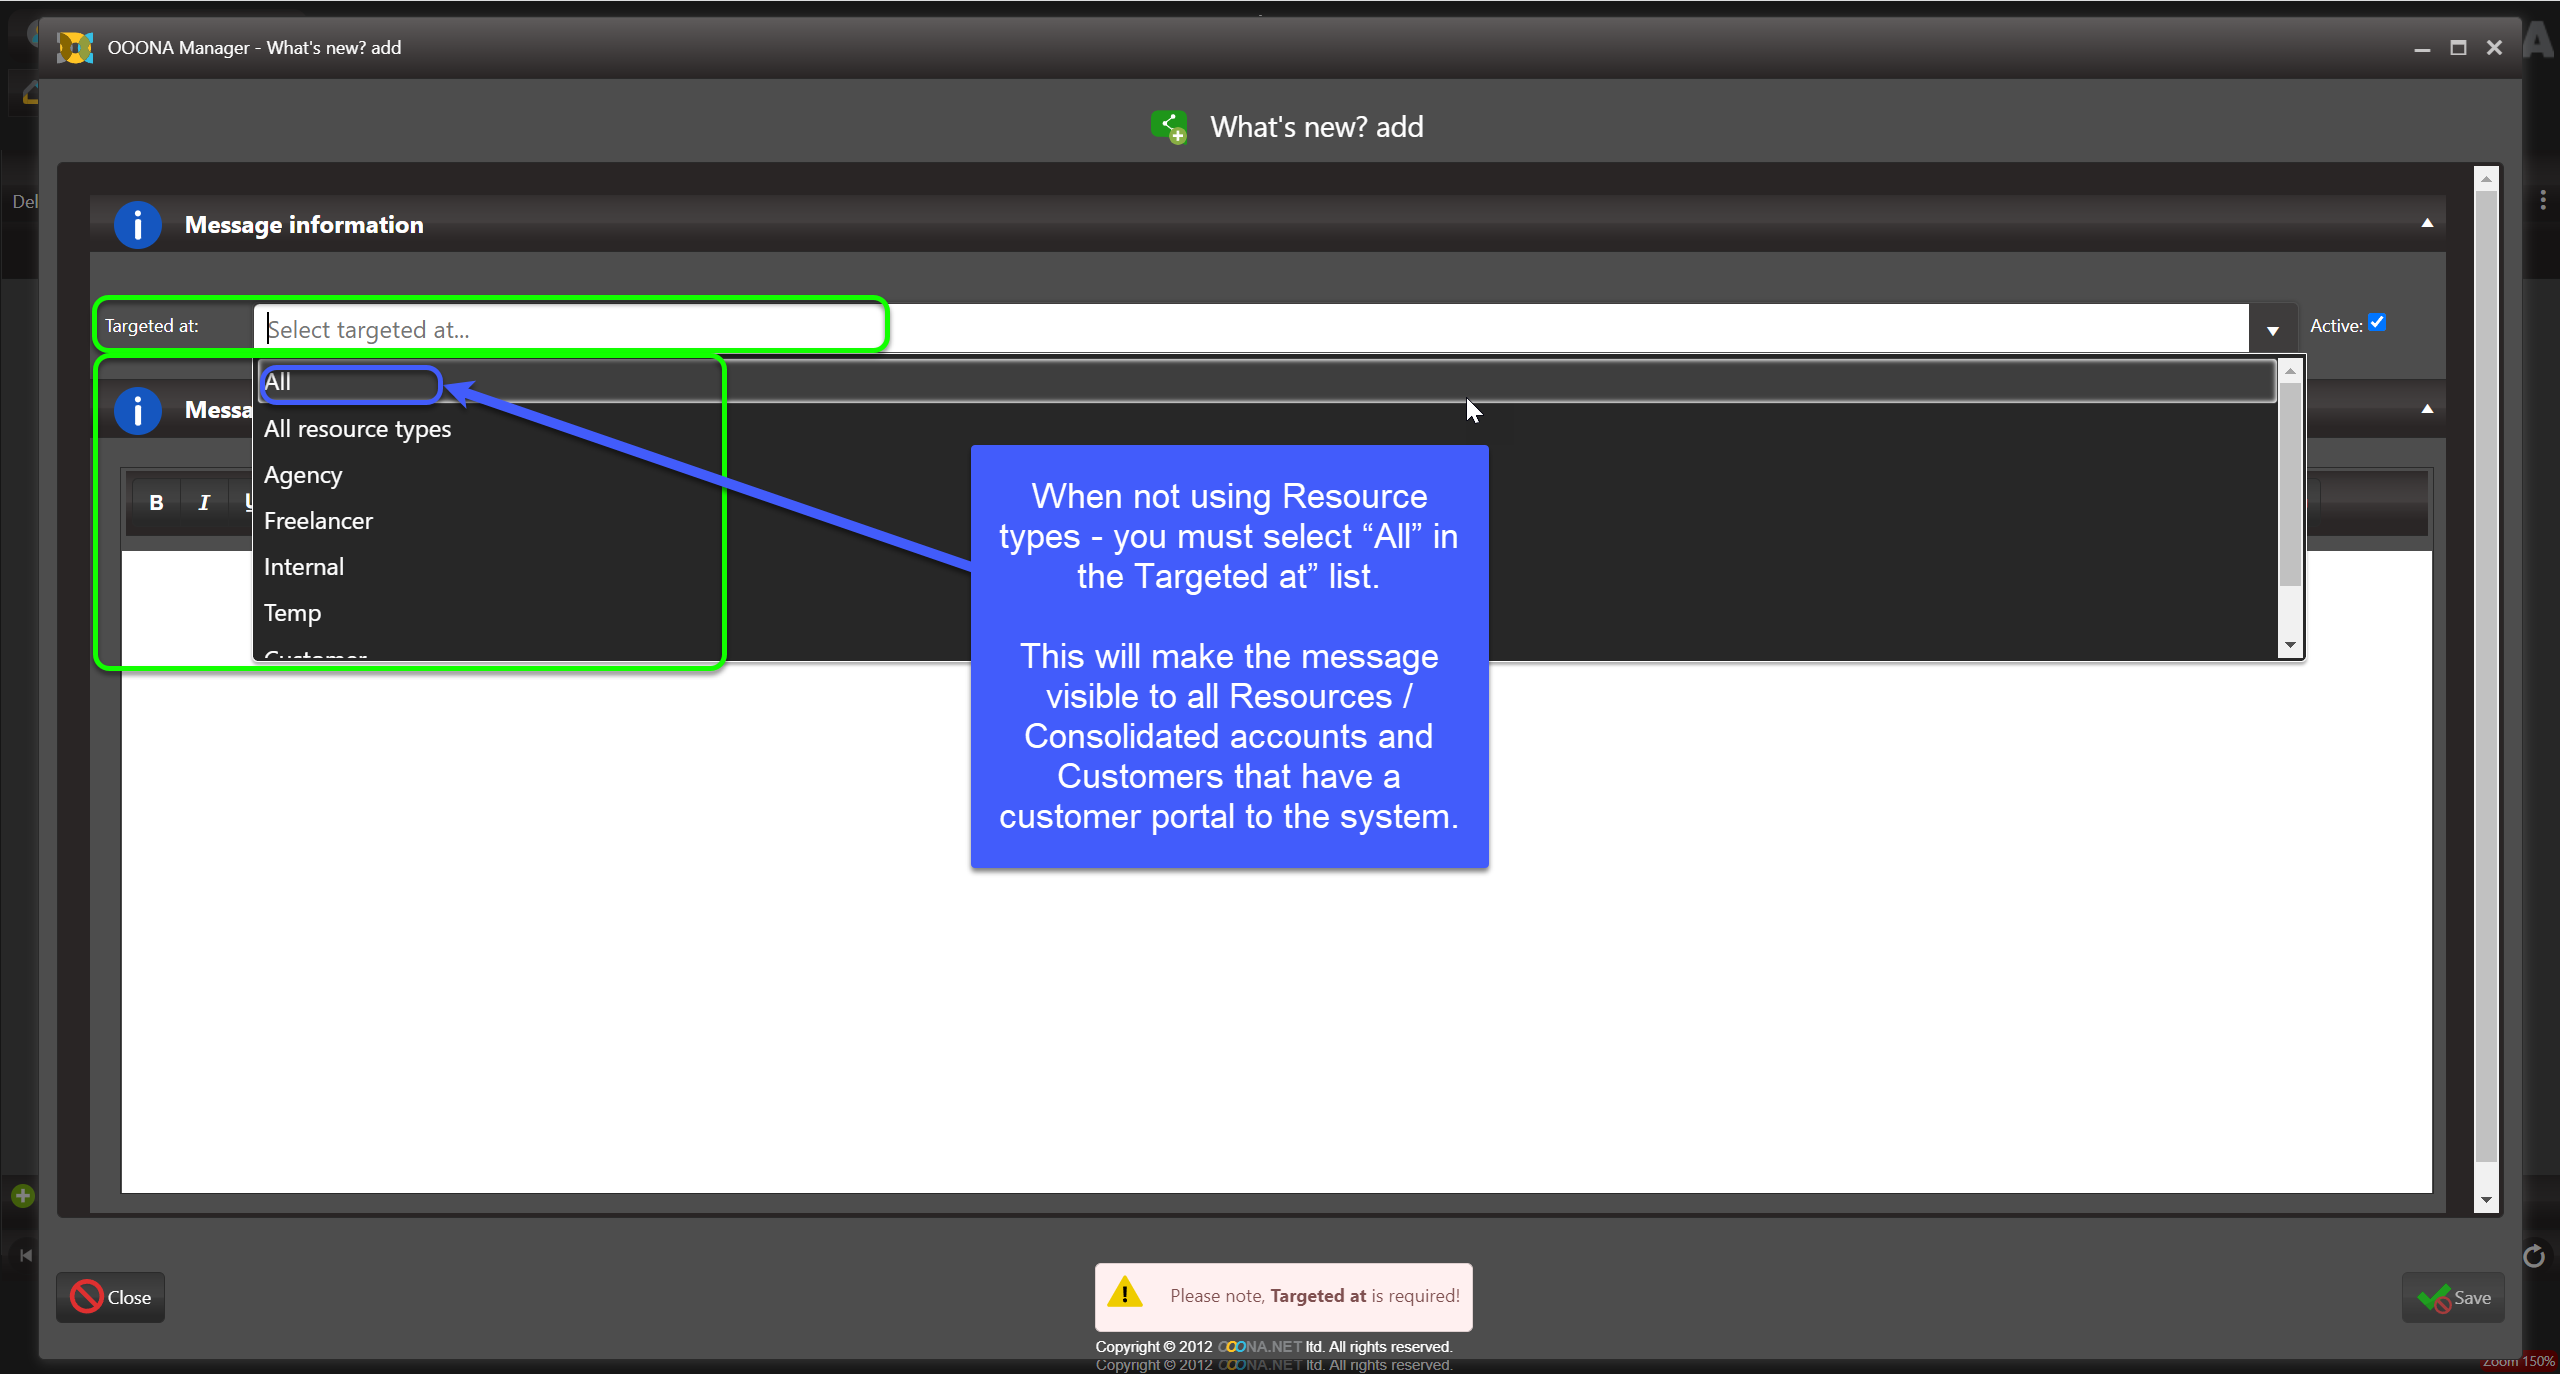Click the Bold formatting icon
This screenshot has width=2560, height=1374.
tap(156, 502)
